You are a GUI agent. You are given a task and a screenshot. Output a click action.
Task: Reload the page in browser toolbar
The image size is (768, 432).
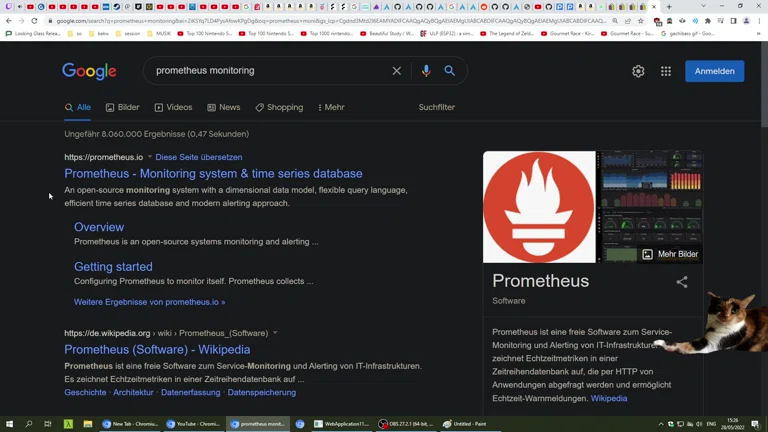(34, 21)
